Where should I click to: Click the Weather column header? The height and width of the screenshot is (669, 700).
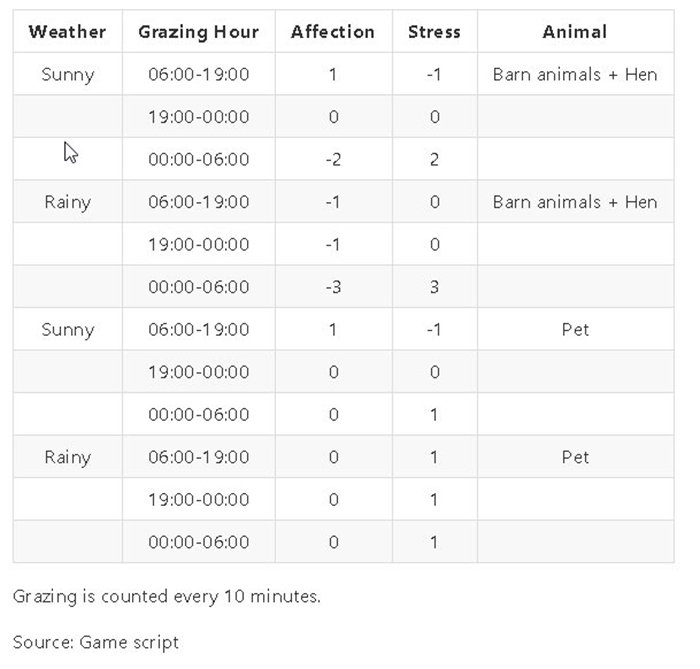[67, 32]
